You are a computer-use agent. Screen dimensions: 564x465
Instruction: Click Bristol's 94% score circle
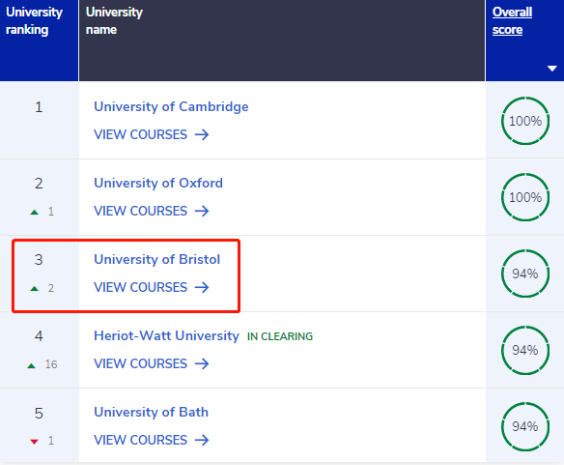[525, 274]
